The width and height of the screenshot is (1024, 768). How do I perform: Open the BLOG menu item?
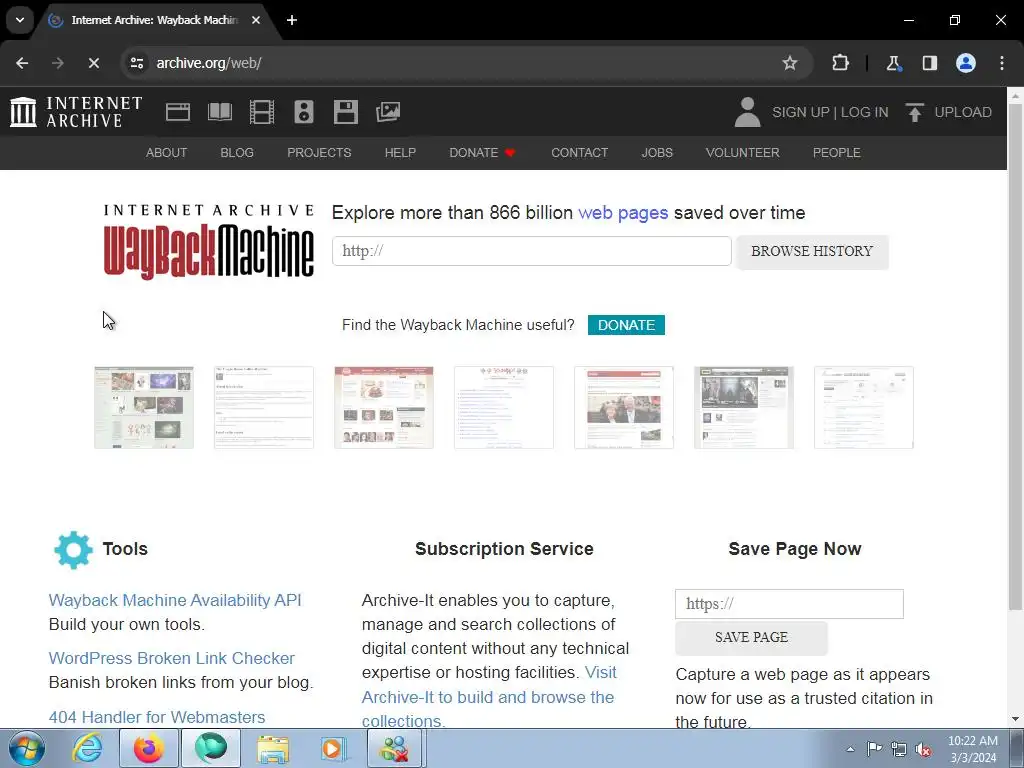click(237, 153)
